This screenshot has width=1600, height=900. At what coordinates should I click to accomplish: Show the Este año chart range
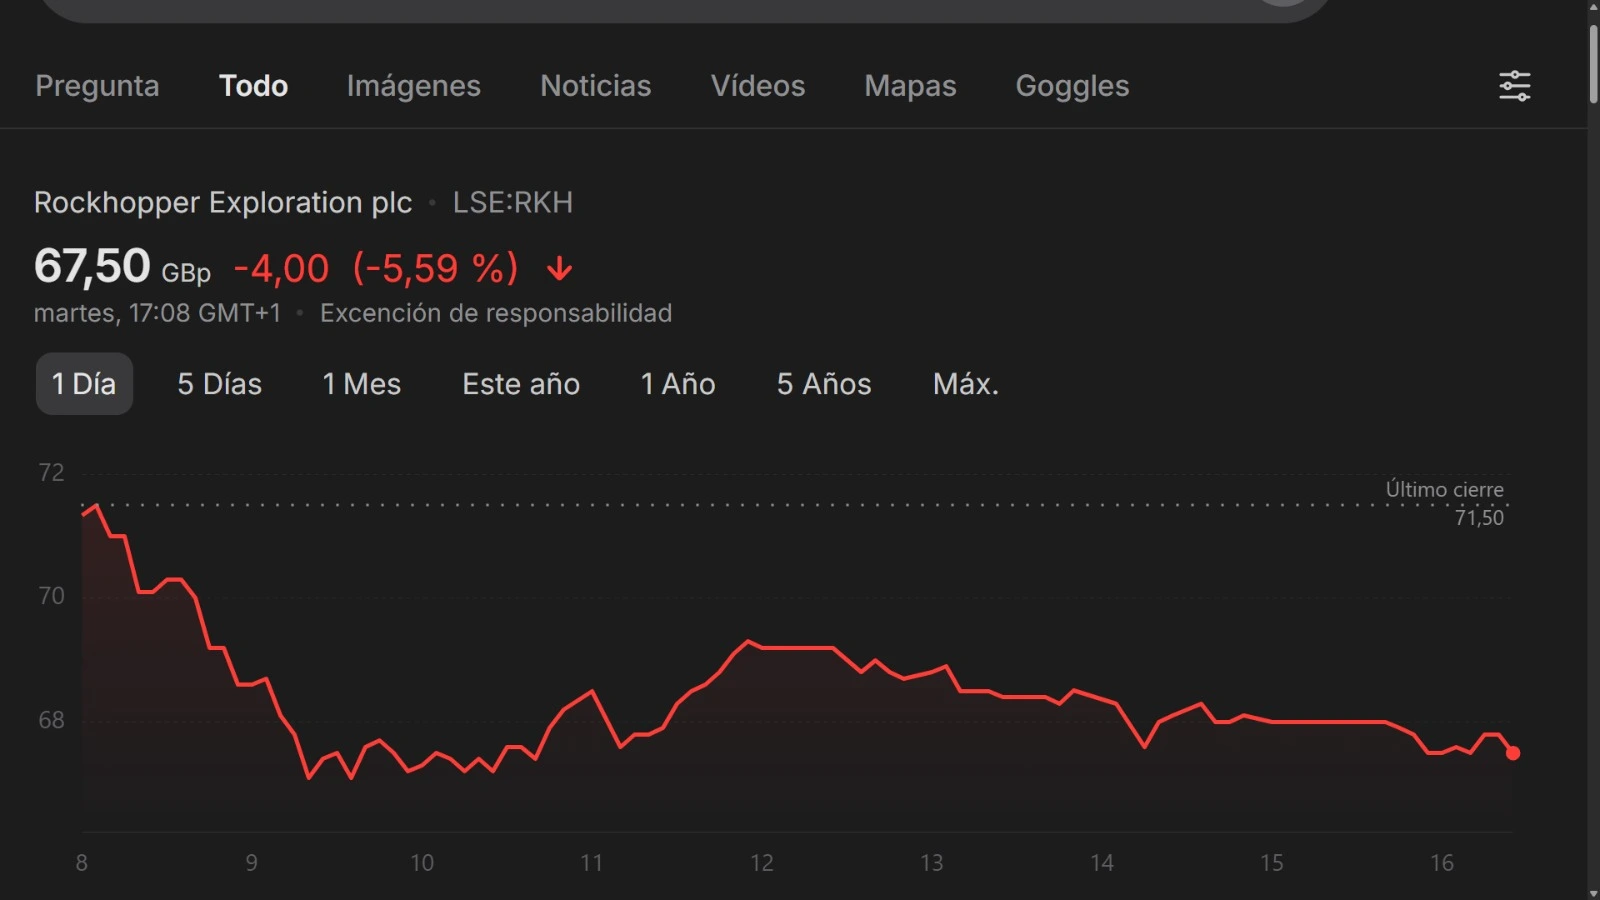tap(521, 384)
